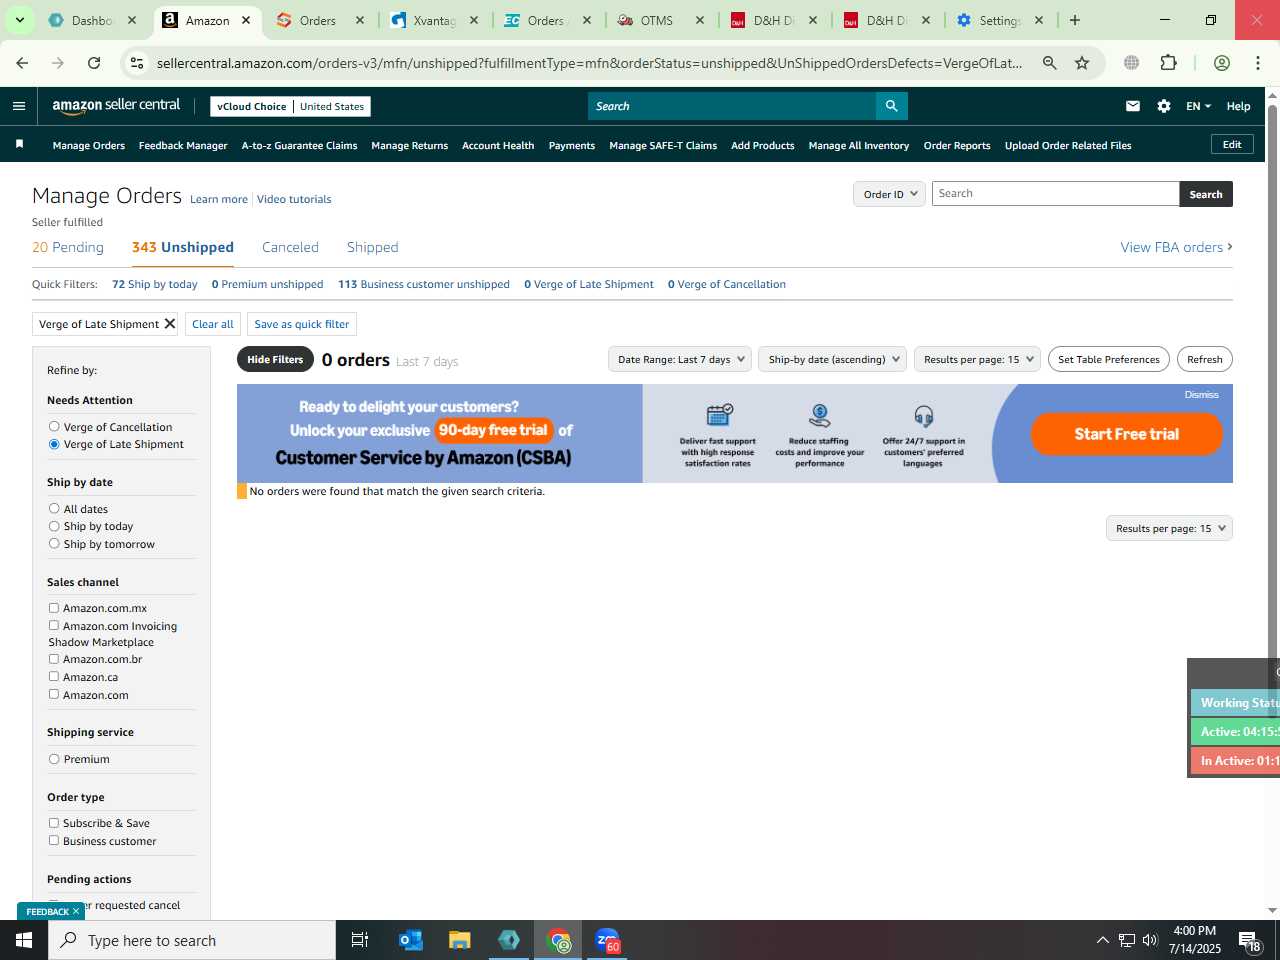Check the Amazon.ca sales channel

(54, 677)
